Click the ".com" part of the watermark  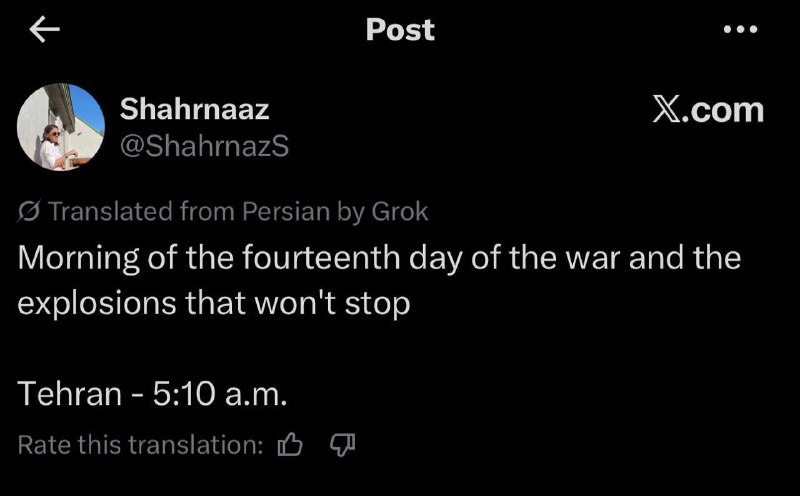(x=722, y=110)
